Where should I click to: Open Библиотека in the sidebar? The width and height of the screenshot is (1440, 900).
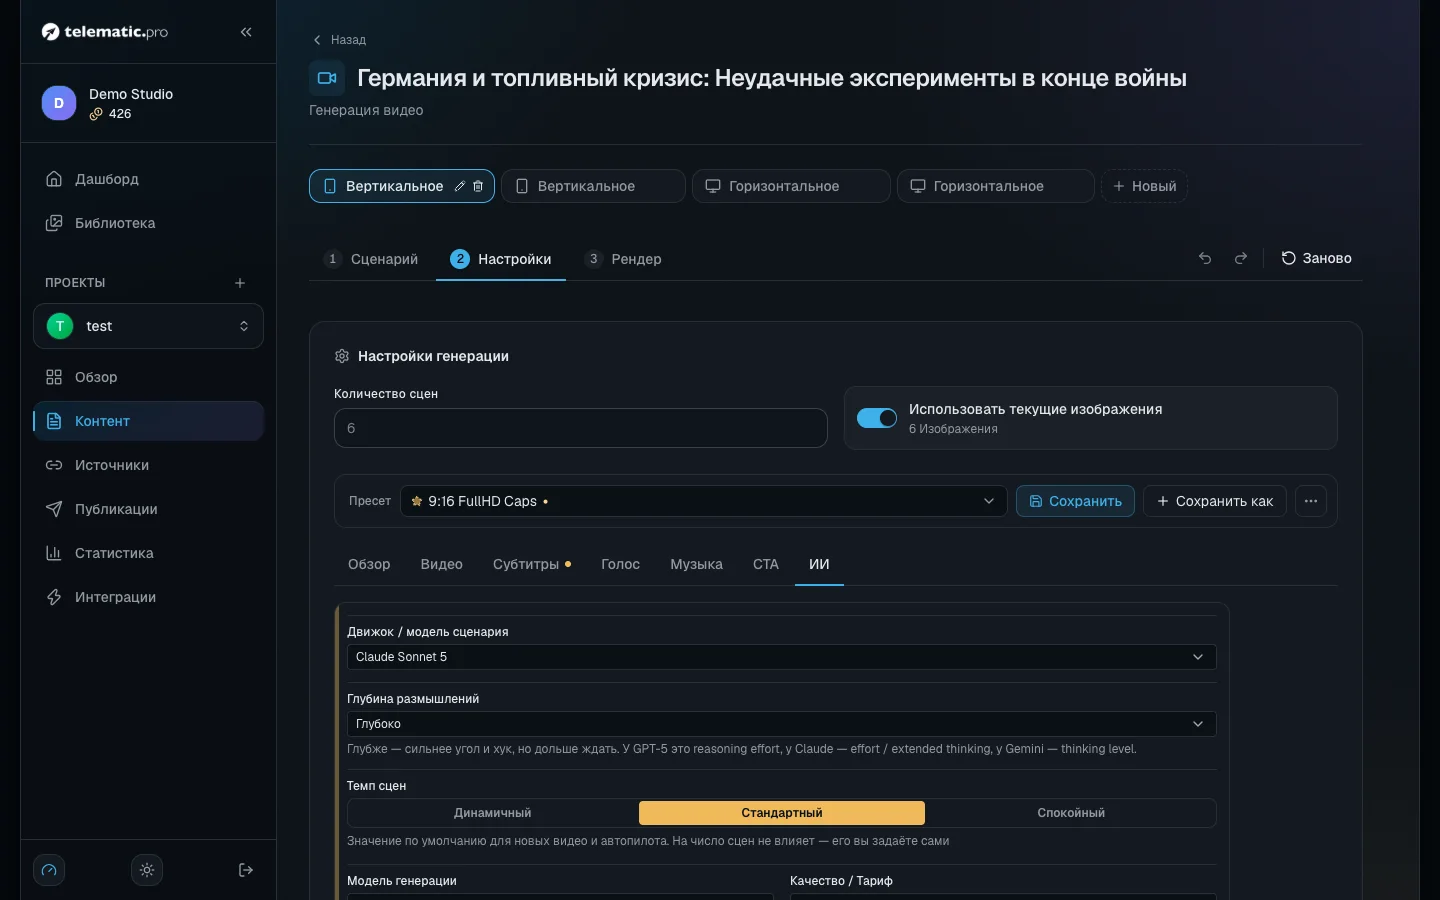(149, 223)
